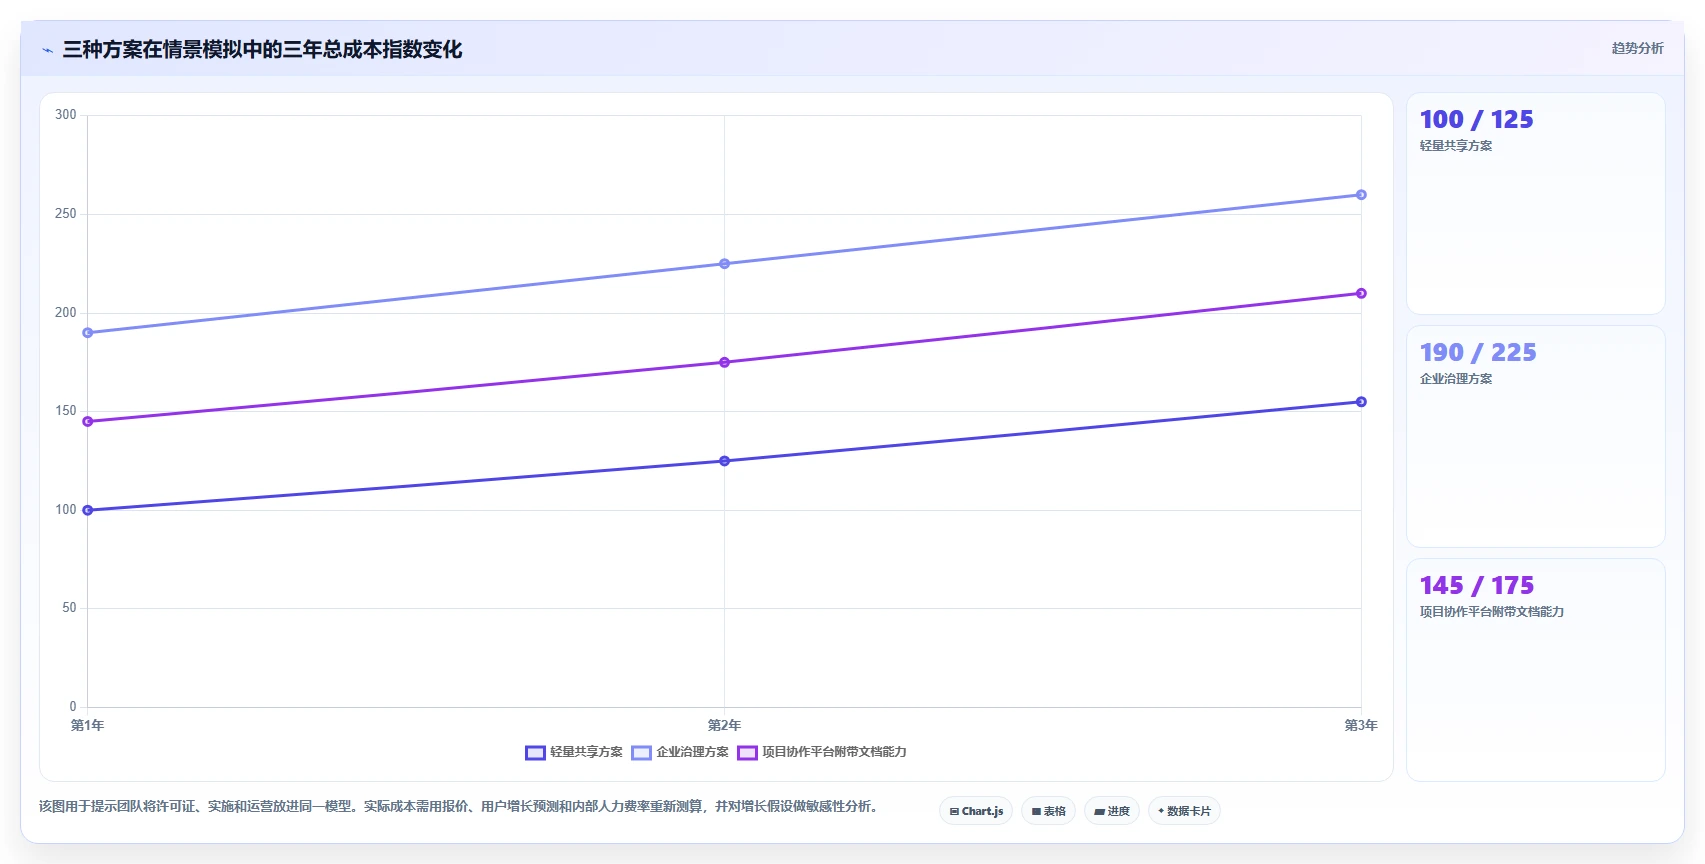
Task: Click the 第2年 x-axis label
Action: tap(724, 725)
